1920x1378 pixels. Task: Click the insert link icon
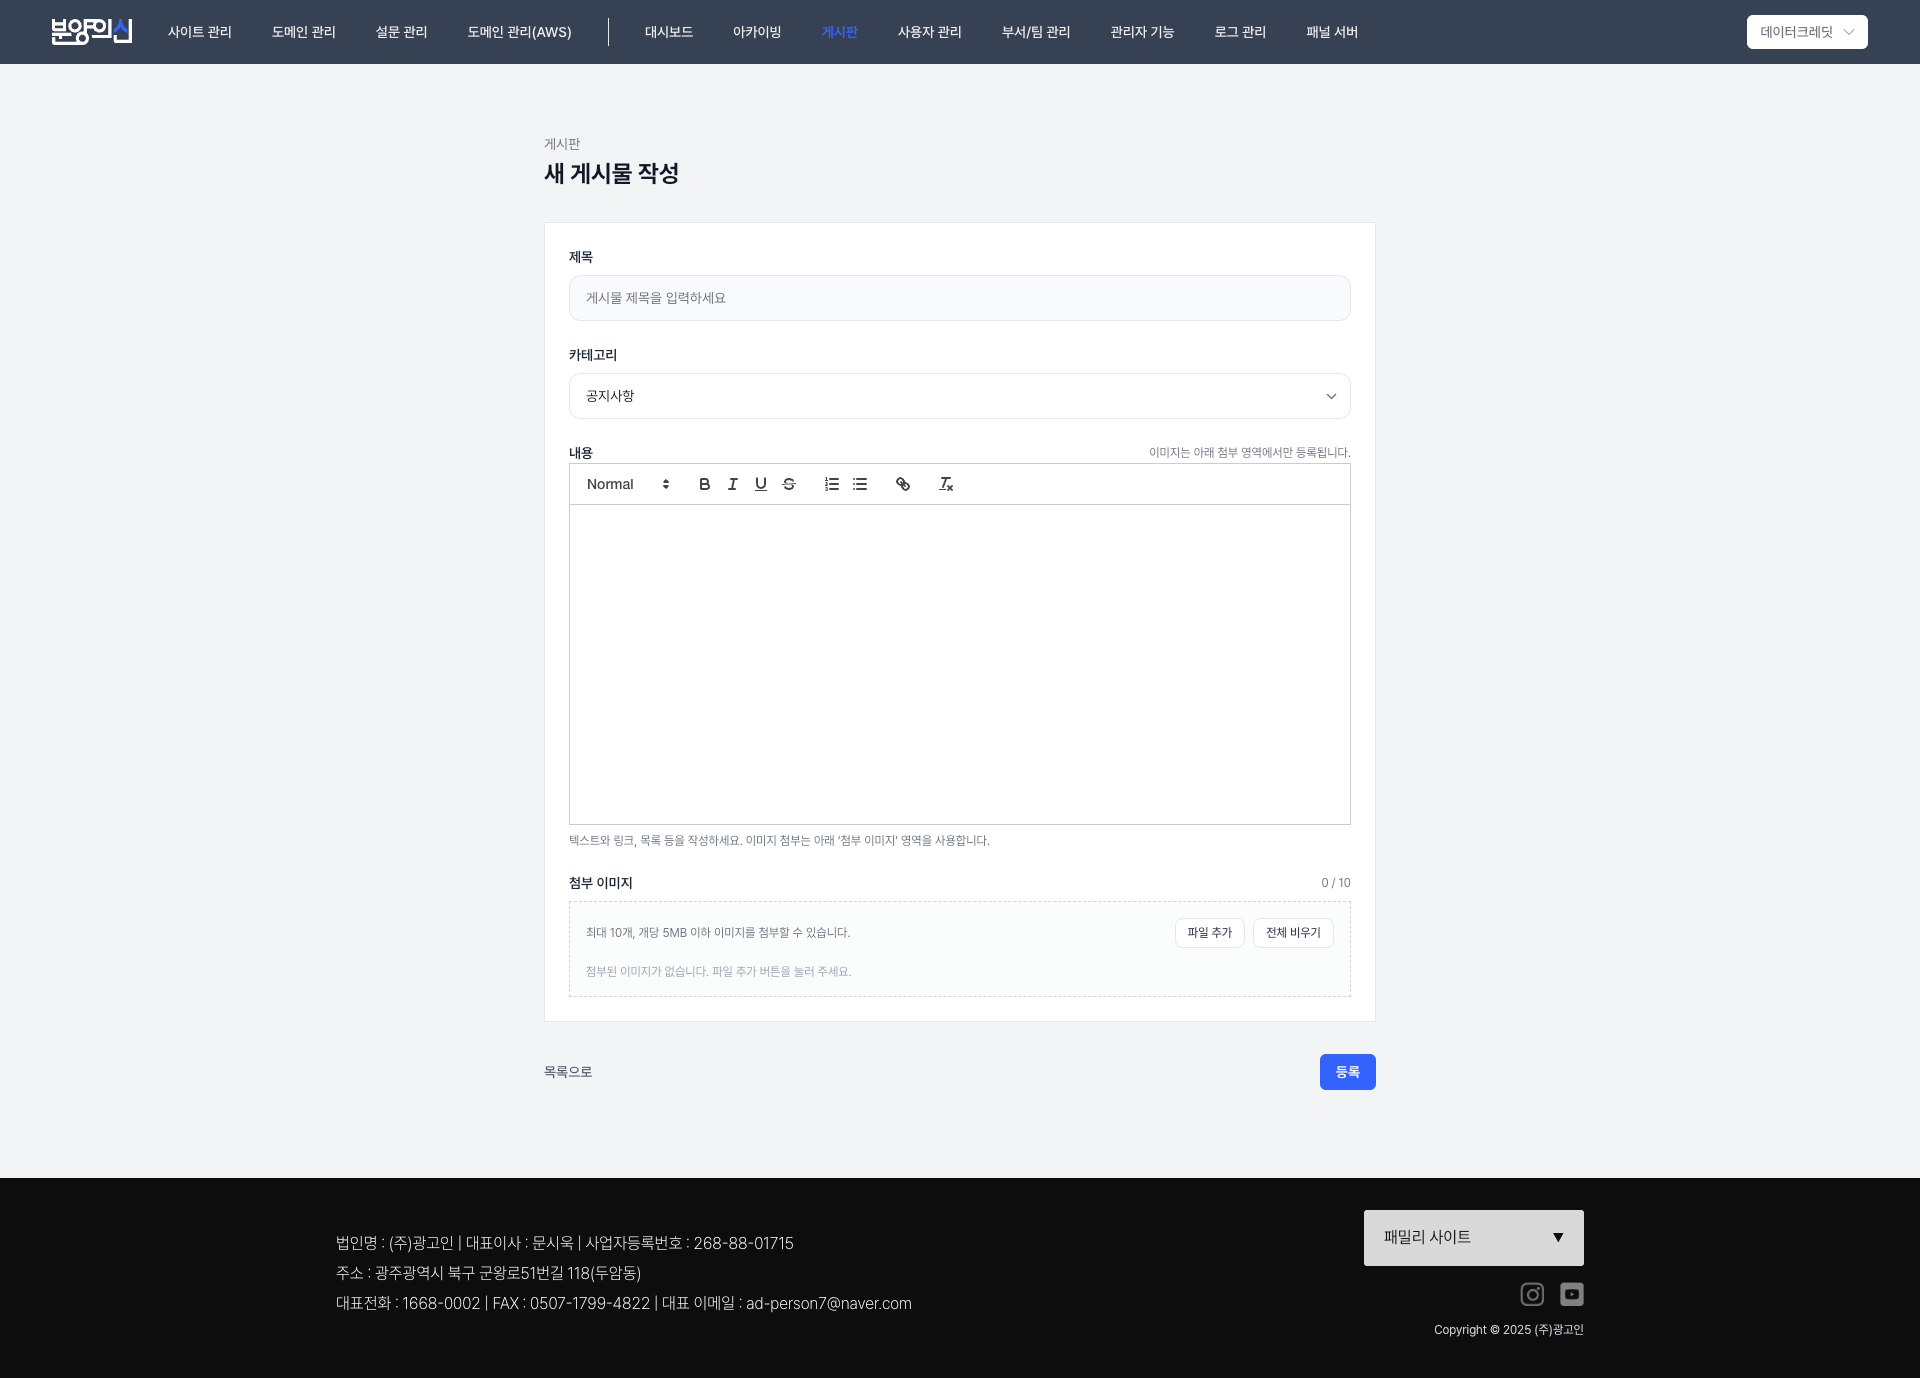tap(902, 484)
